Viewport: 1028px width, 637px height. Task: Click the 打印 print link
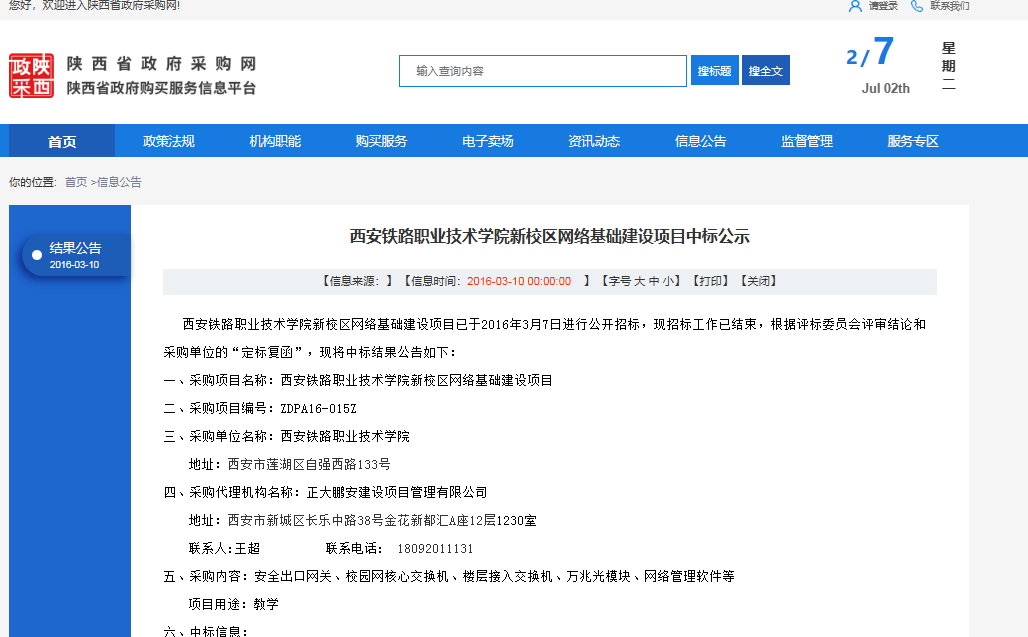pos(712,281)
